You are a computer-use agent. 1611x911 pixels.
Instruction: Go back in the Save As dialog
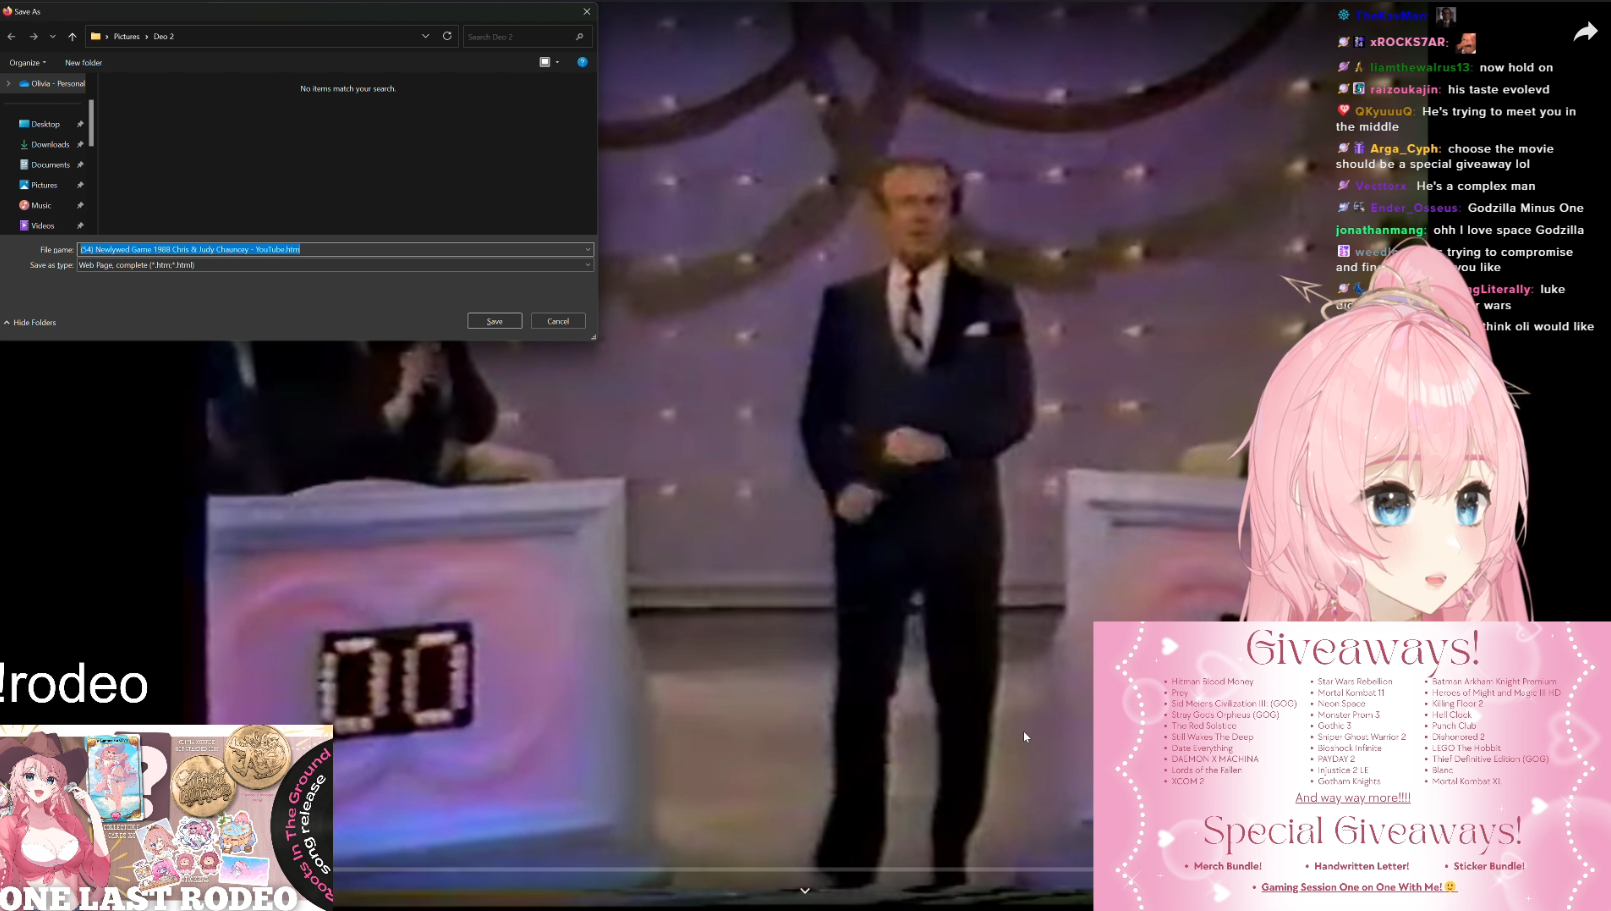(11, 36)
